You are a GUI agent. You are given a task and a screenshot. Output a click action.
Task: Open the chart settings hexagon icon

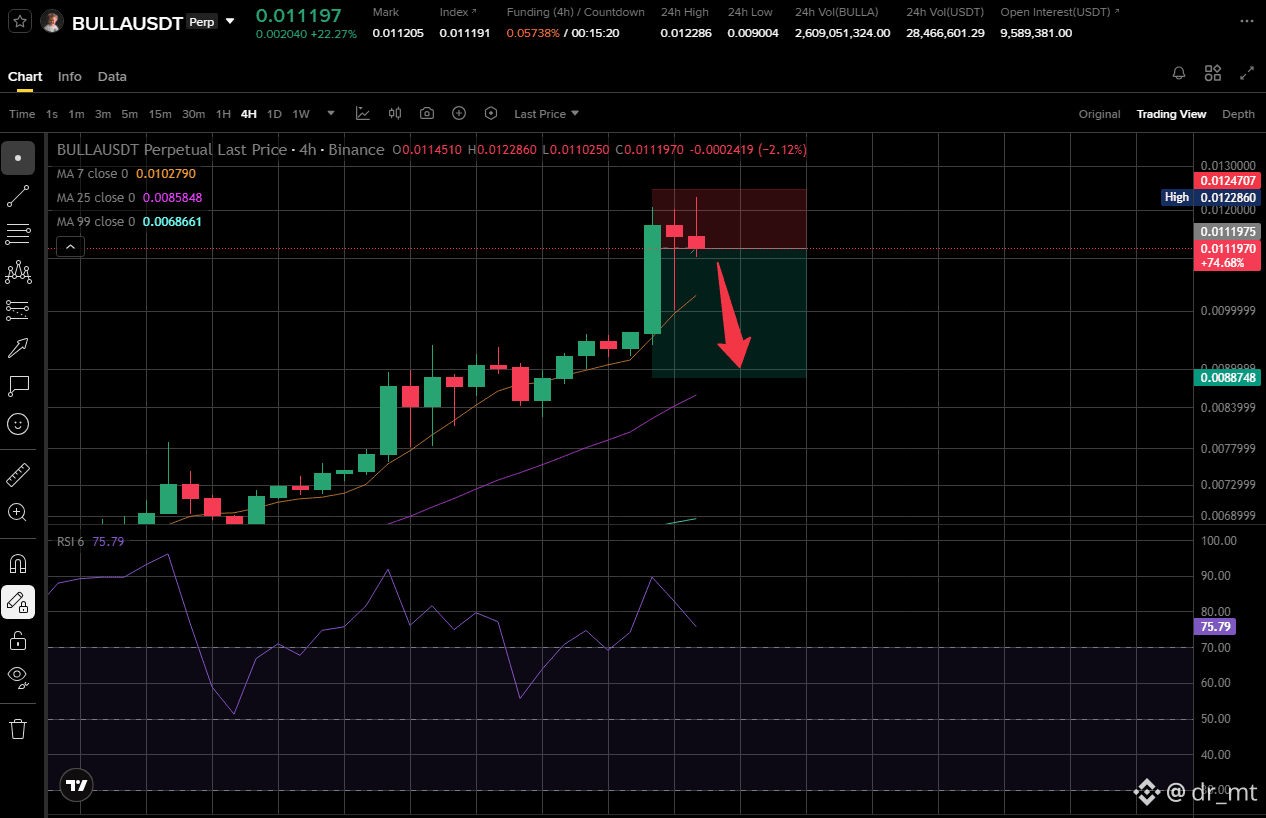[491, 113]
